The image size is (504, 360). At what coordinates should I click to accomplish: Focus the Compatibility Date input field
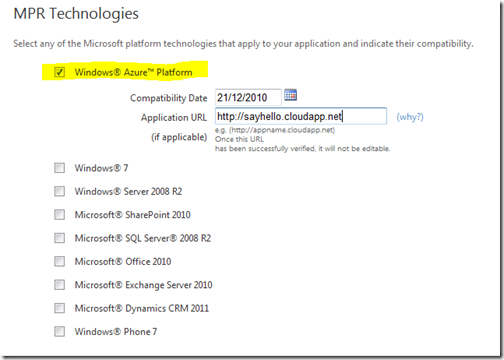[x=248, y=97]
